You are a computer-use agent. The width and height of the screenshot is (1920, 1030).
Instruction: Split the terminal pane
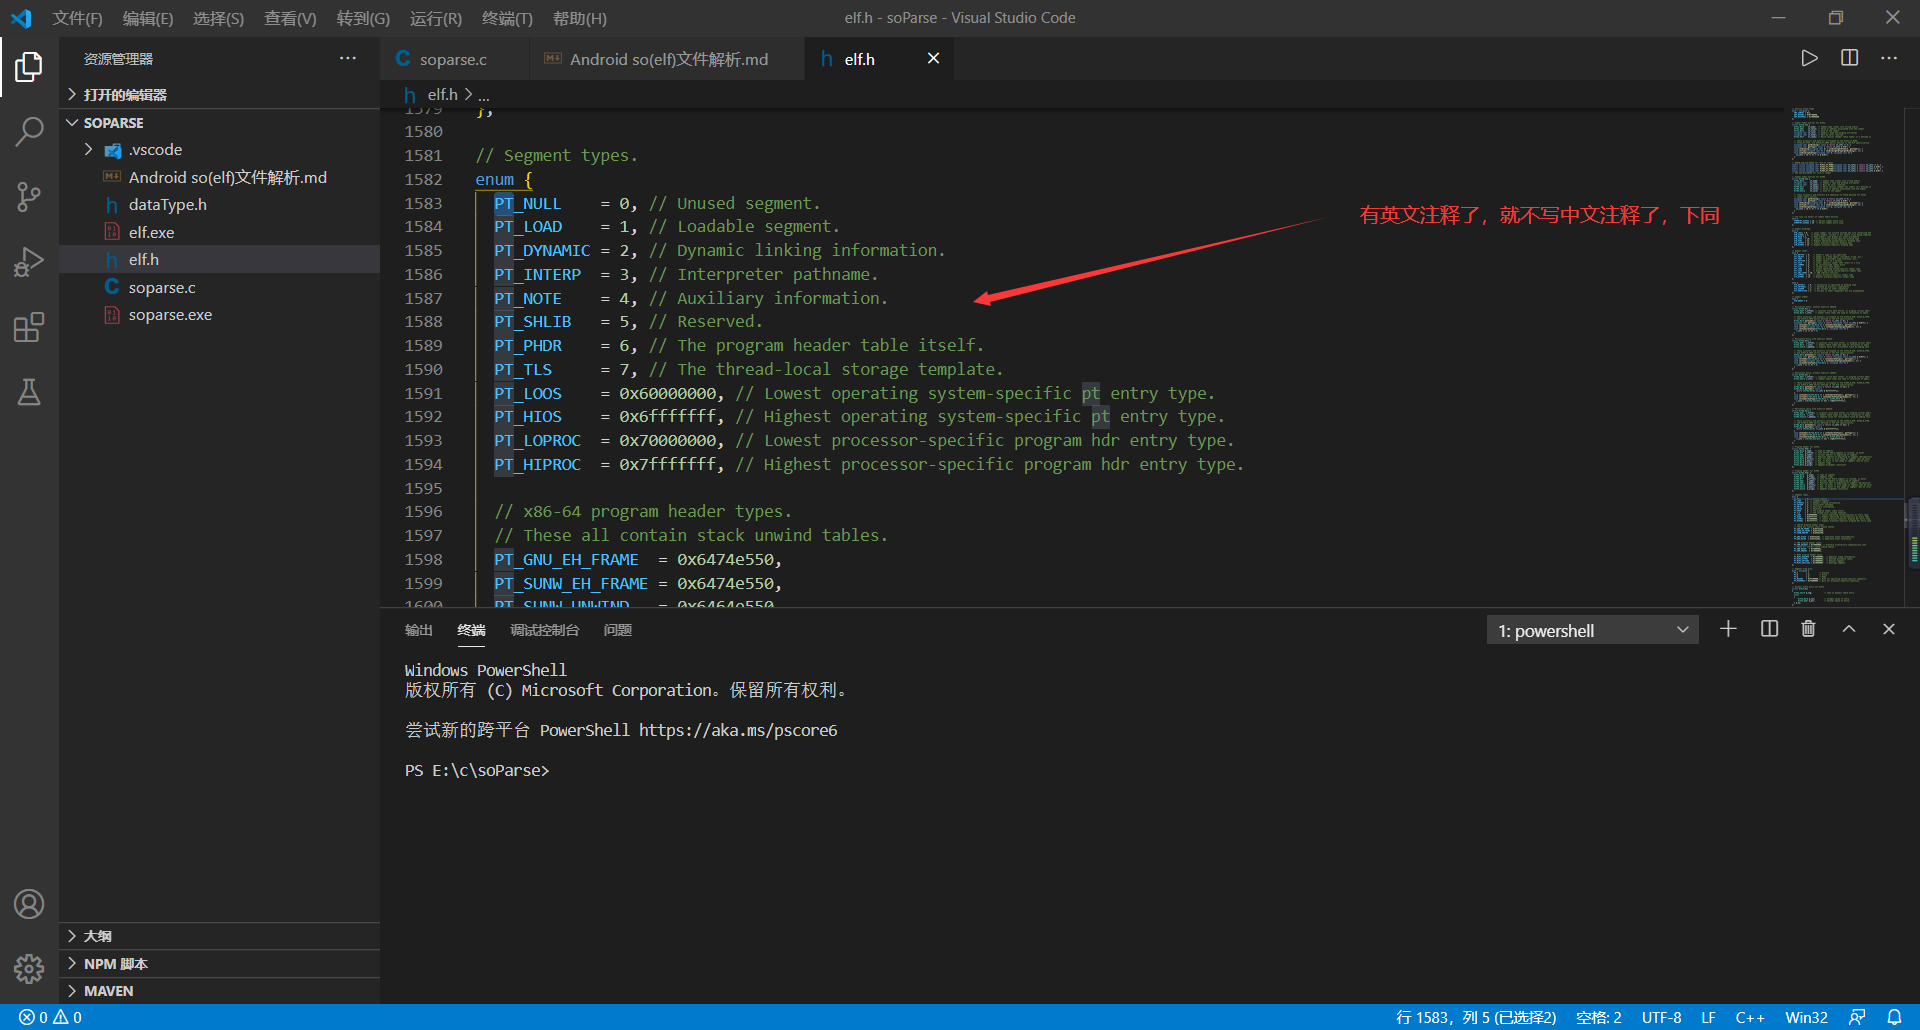[x=1769, y=629]
